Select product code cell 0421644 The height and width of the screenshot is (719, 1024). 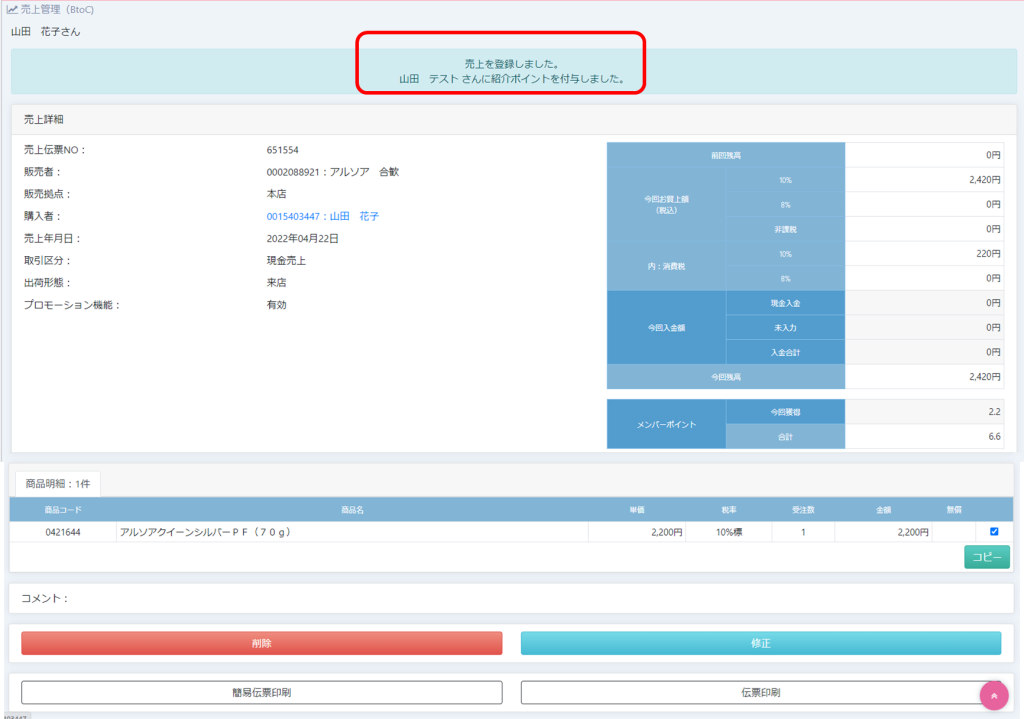(63, 533)
